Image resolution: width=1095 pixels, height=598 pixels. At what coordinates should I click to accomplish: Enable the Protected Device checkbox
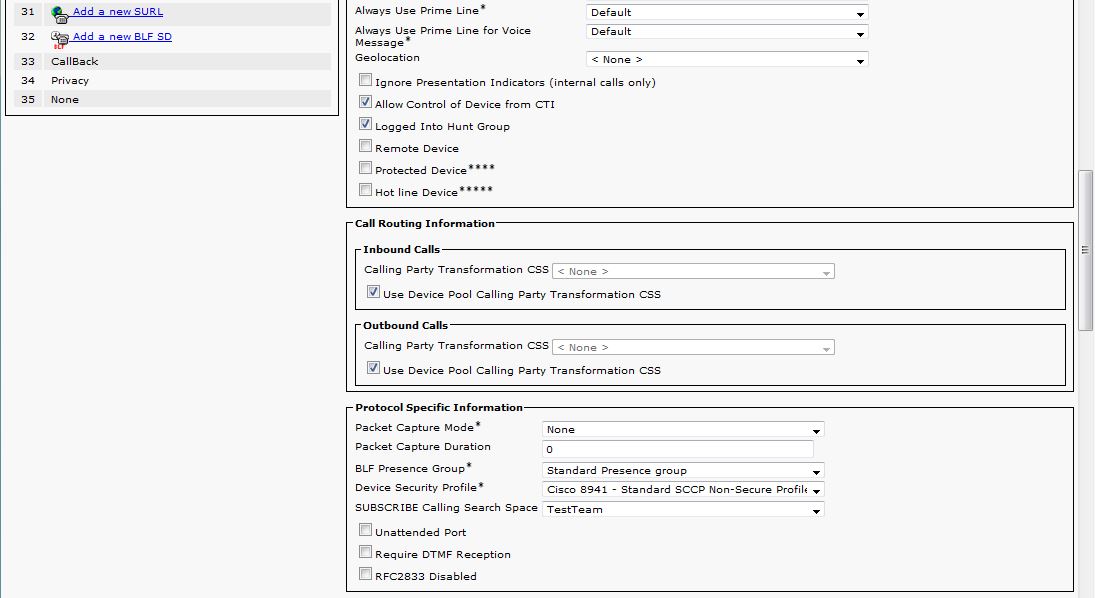(366, 169)
